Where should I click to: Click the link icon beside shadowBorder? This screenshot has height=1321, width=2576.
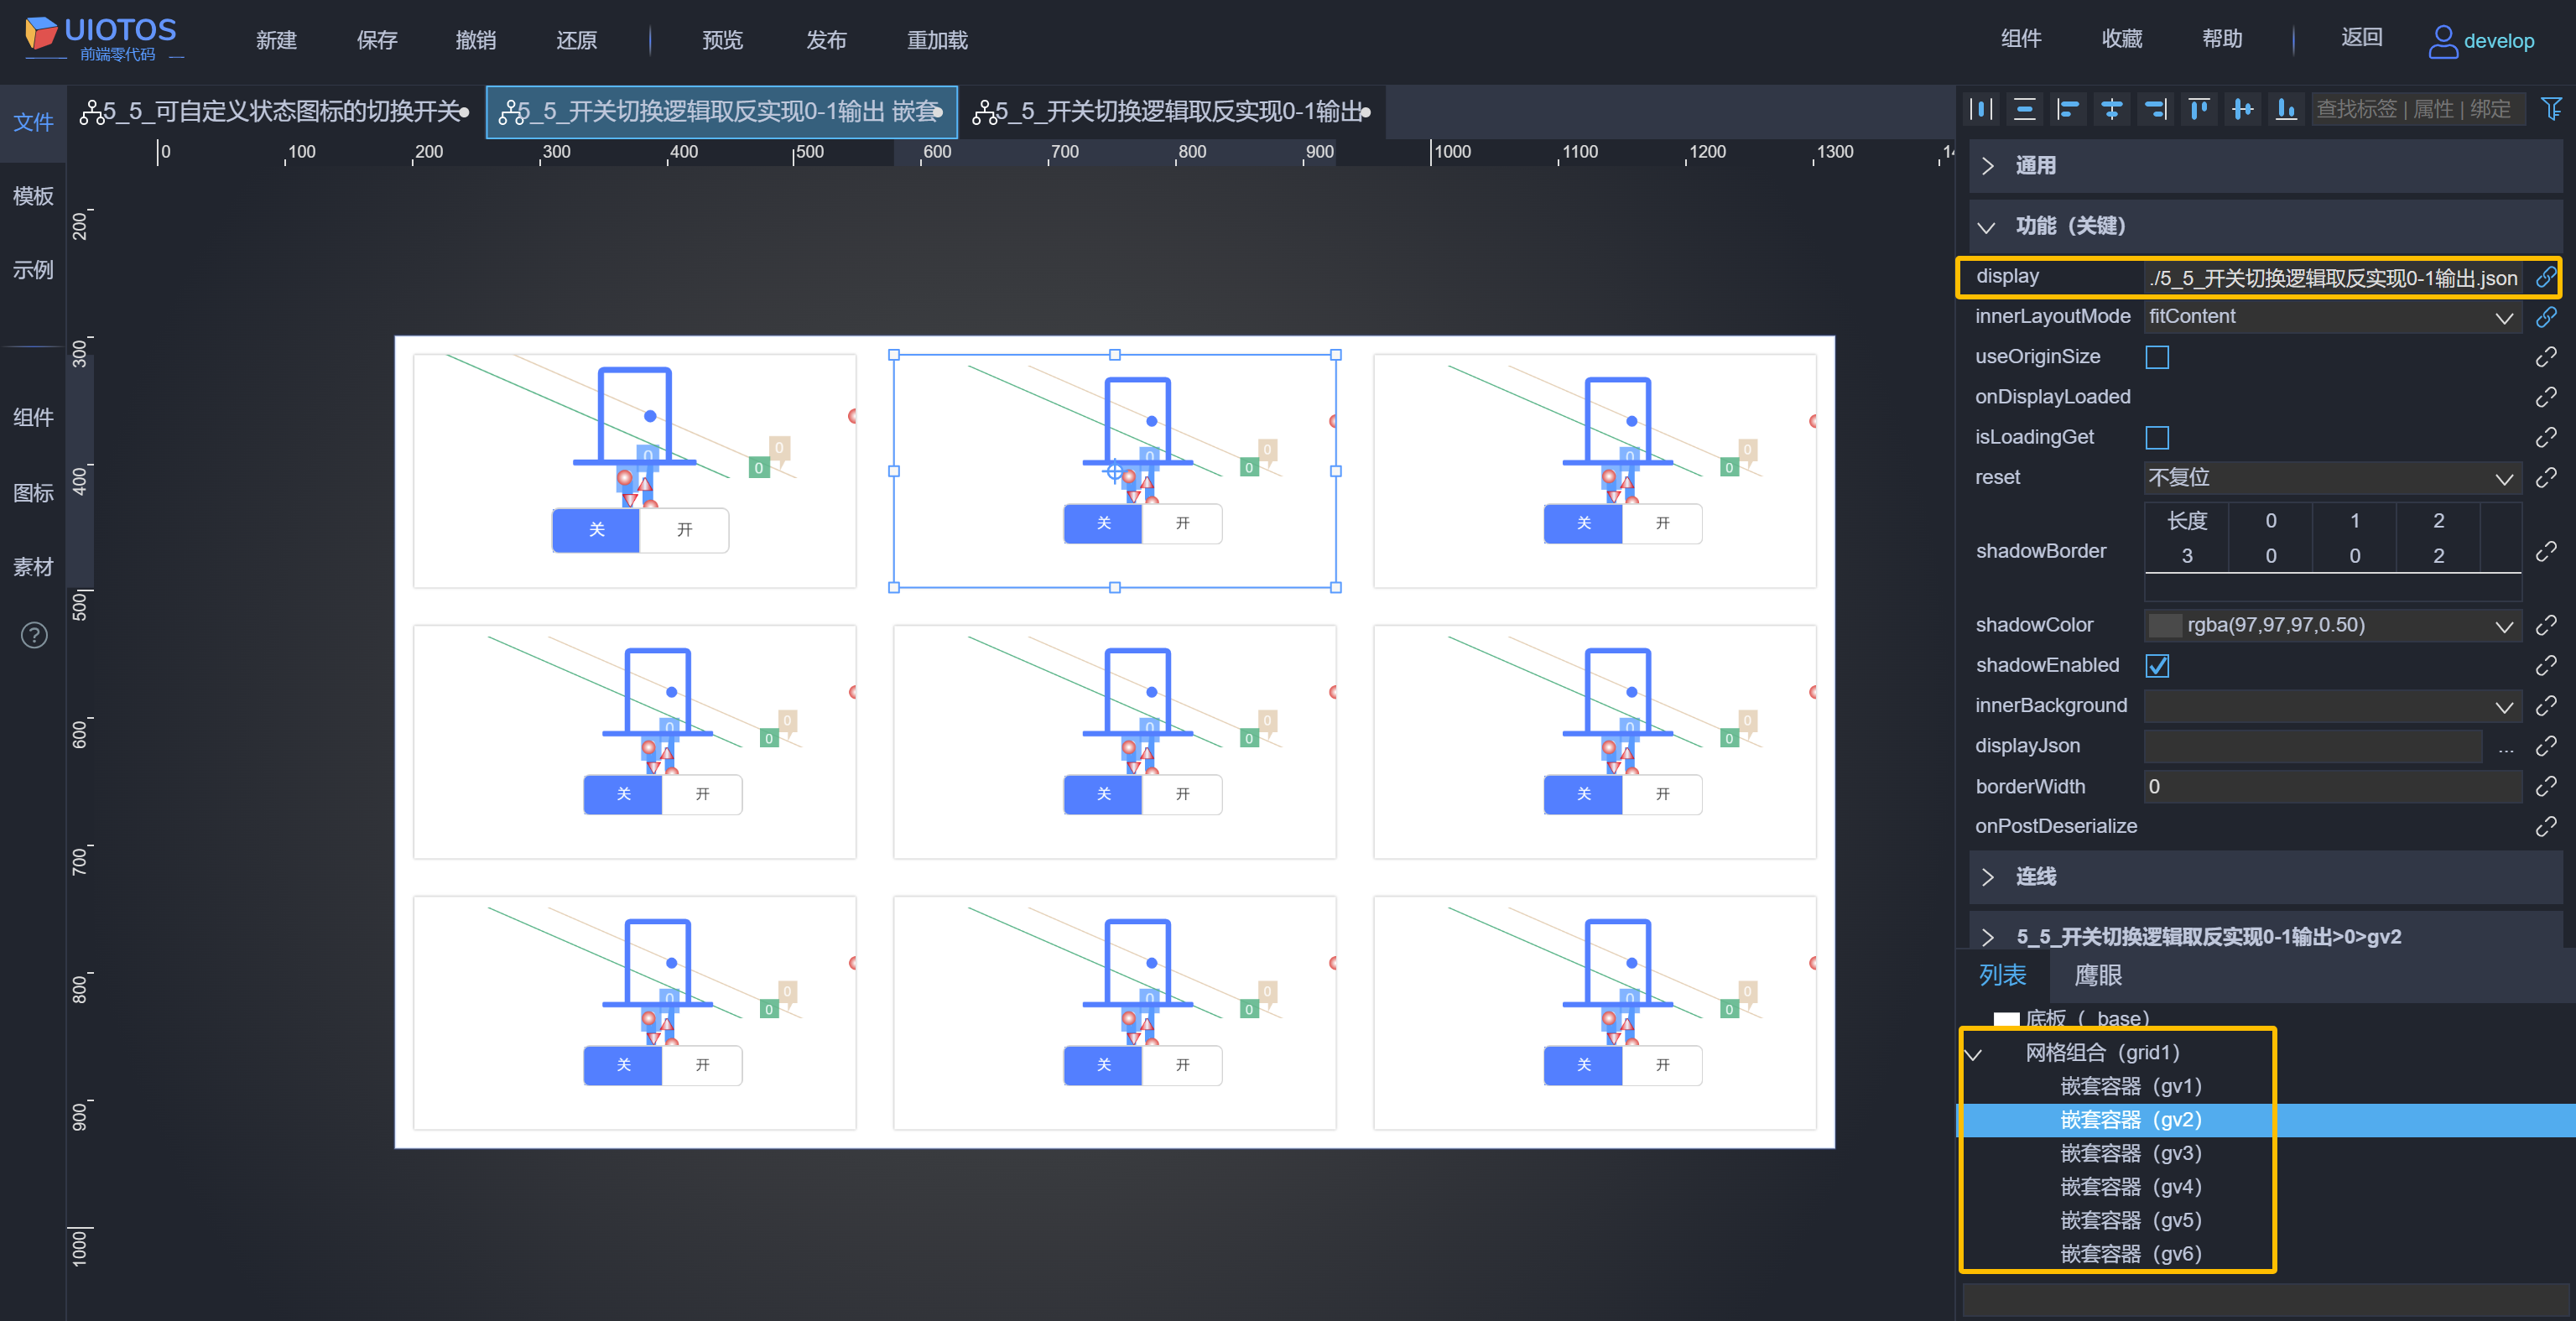pos(2546,551)
